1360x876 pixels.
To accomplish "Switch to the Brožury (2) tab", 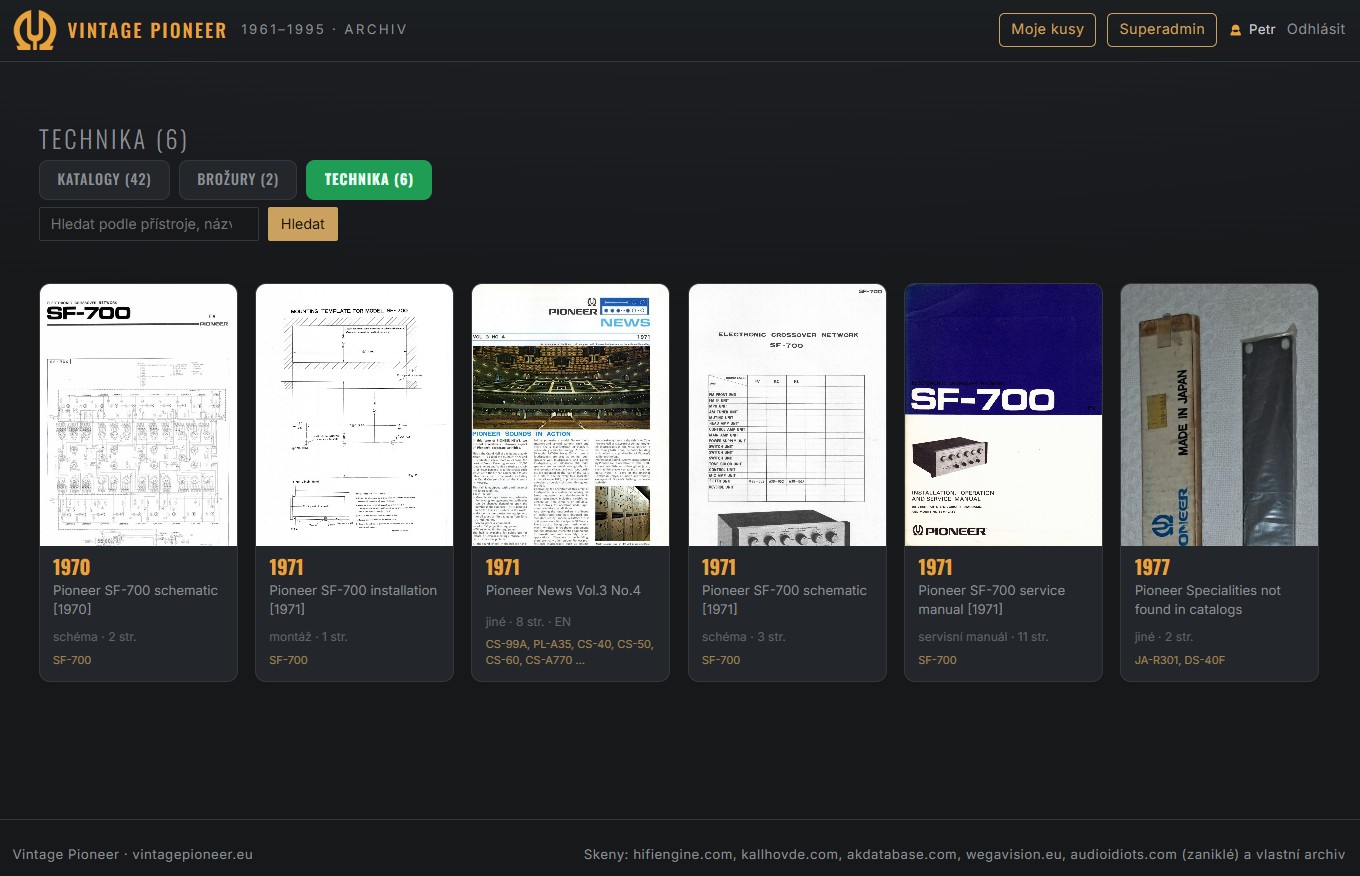I will point(238,180).
